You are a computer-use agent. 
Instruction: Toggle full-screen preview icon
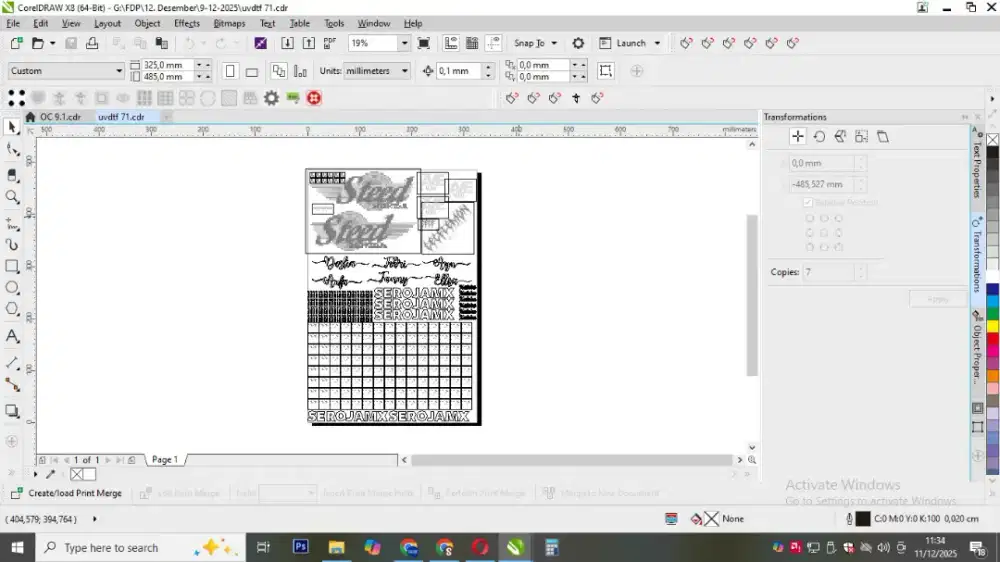point(423,43)
